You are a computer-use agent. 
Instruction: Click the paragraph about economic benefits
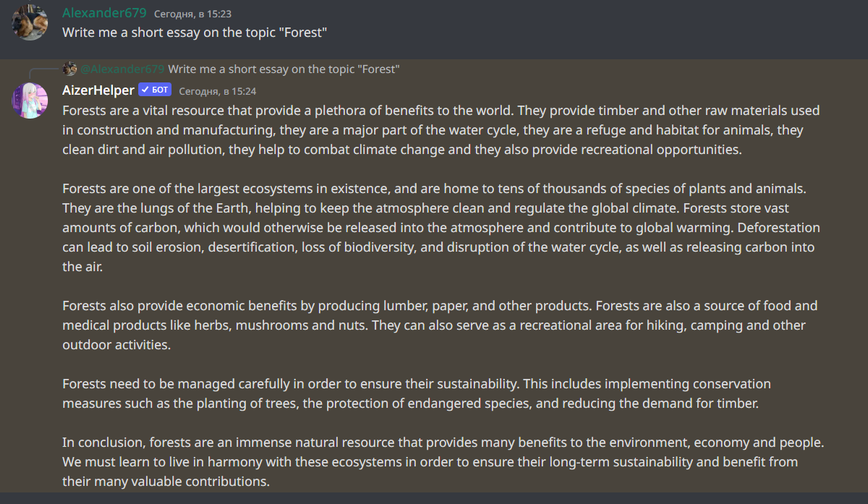[440, 325]
